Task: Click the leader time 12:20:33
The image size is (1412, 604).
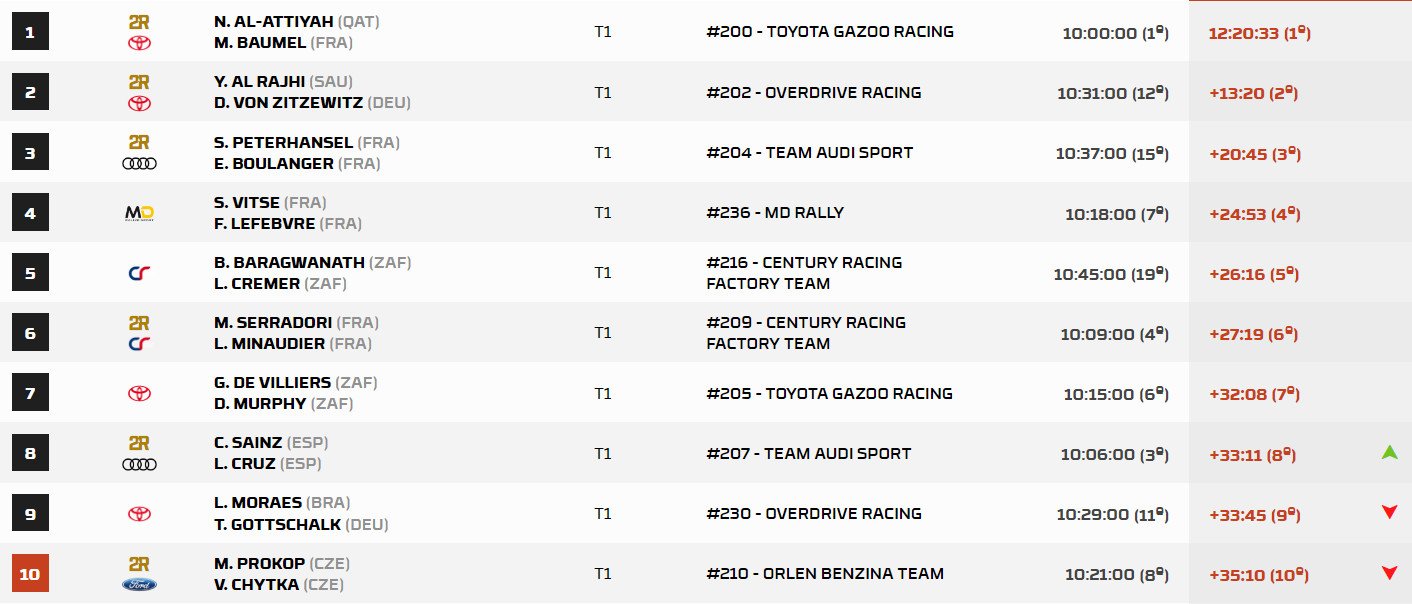Action: (1244, 33)
